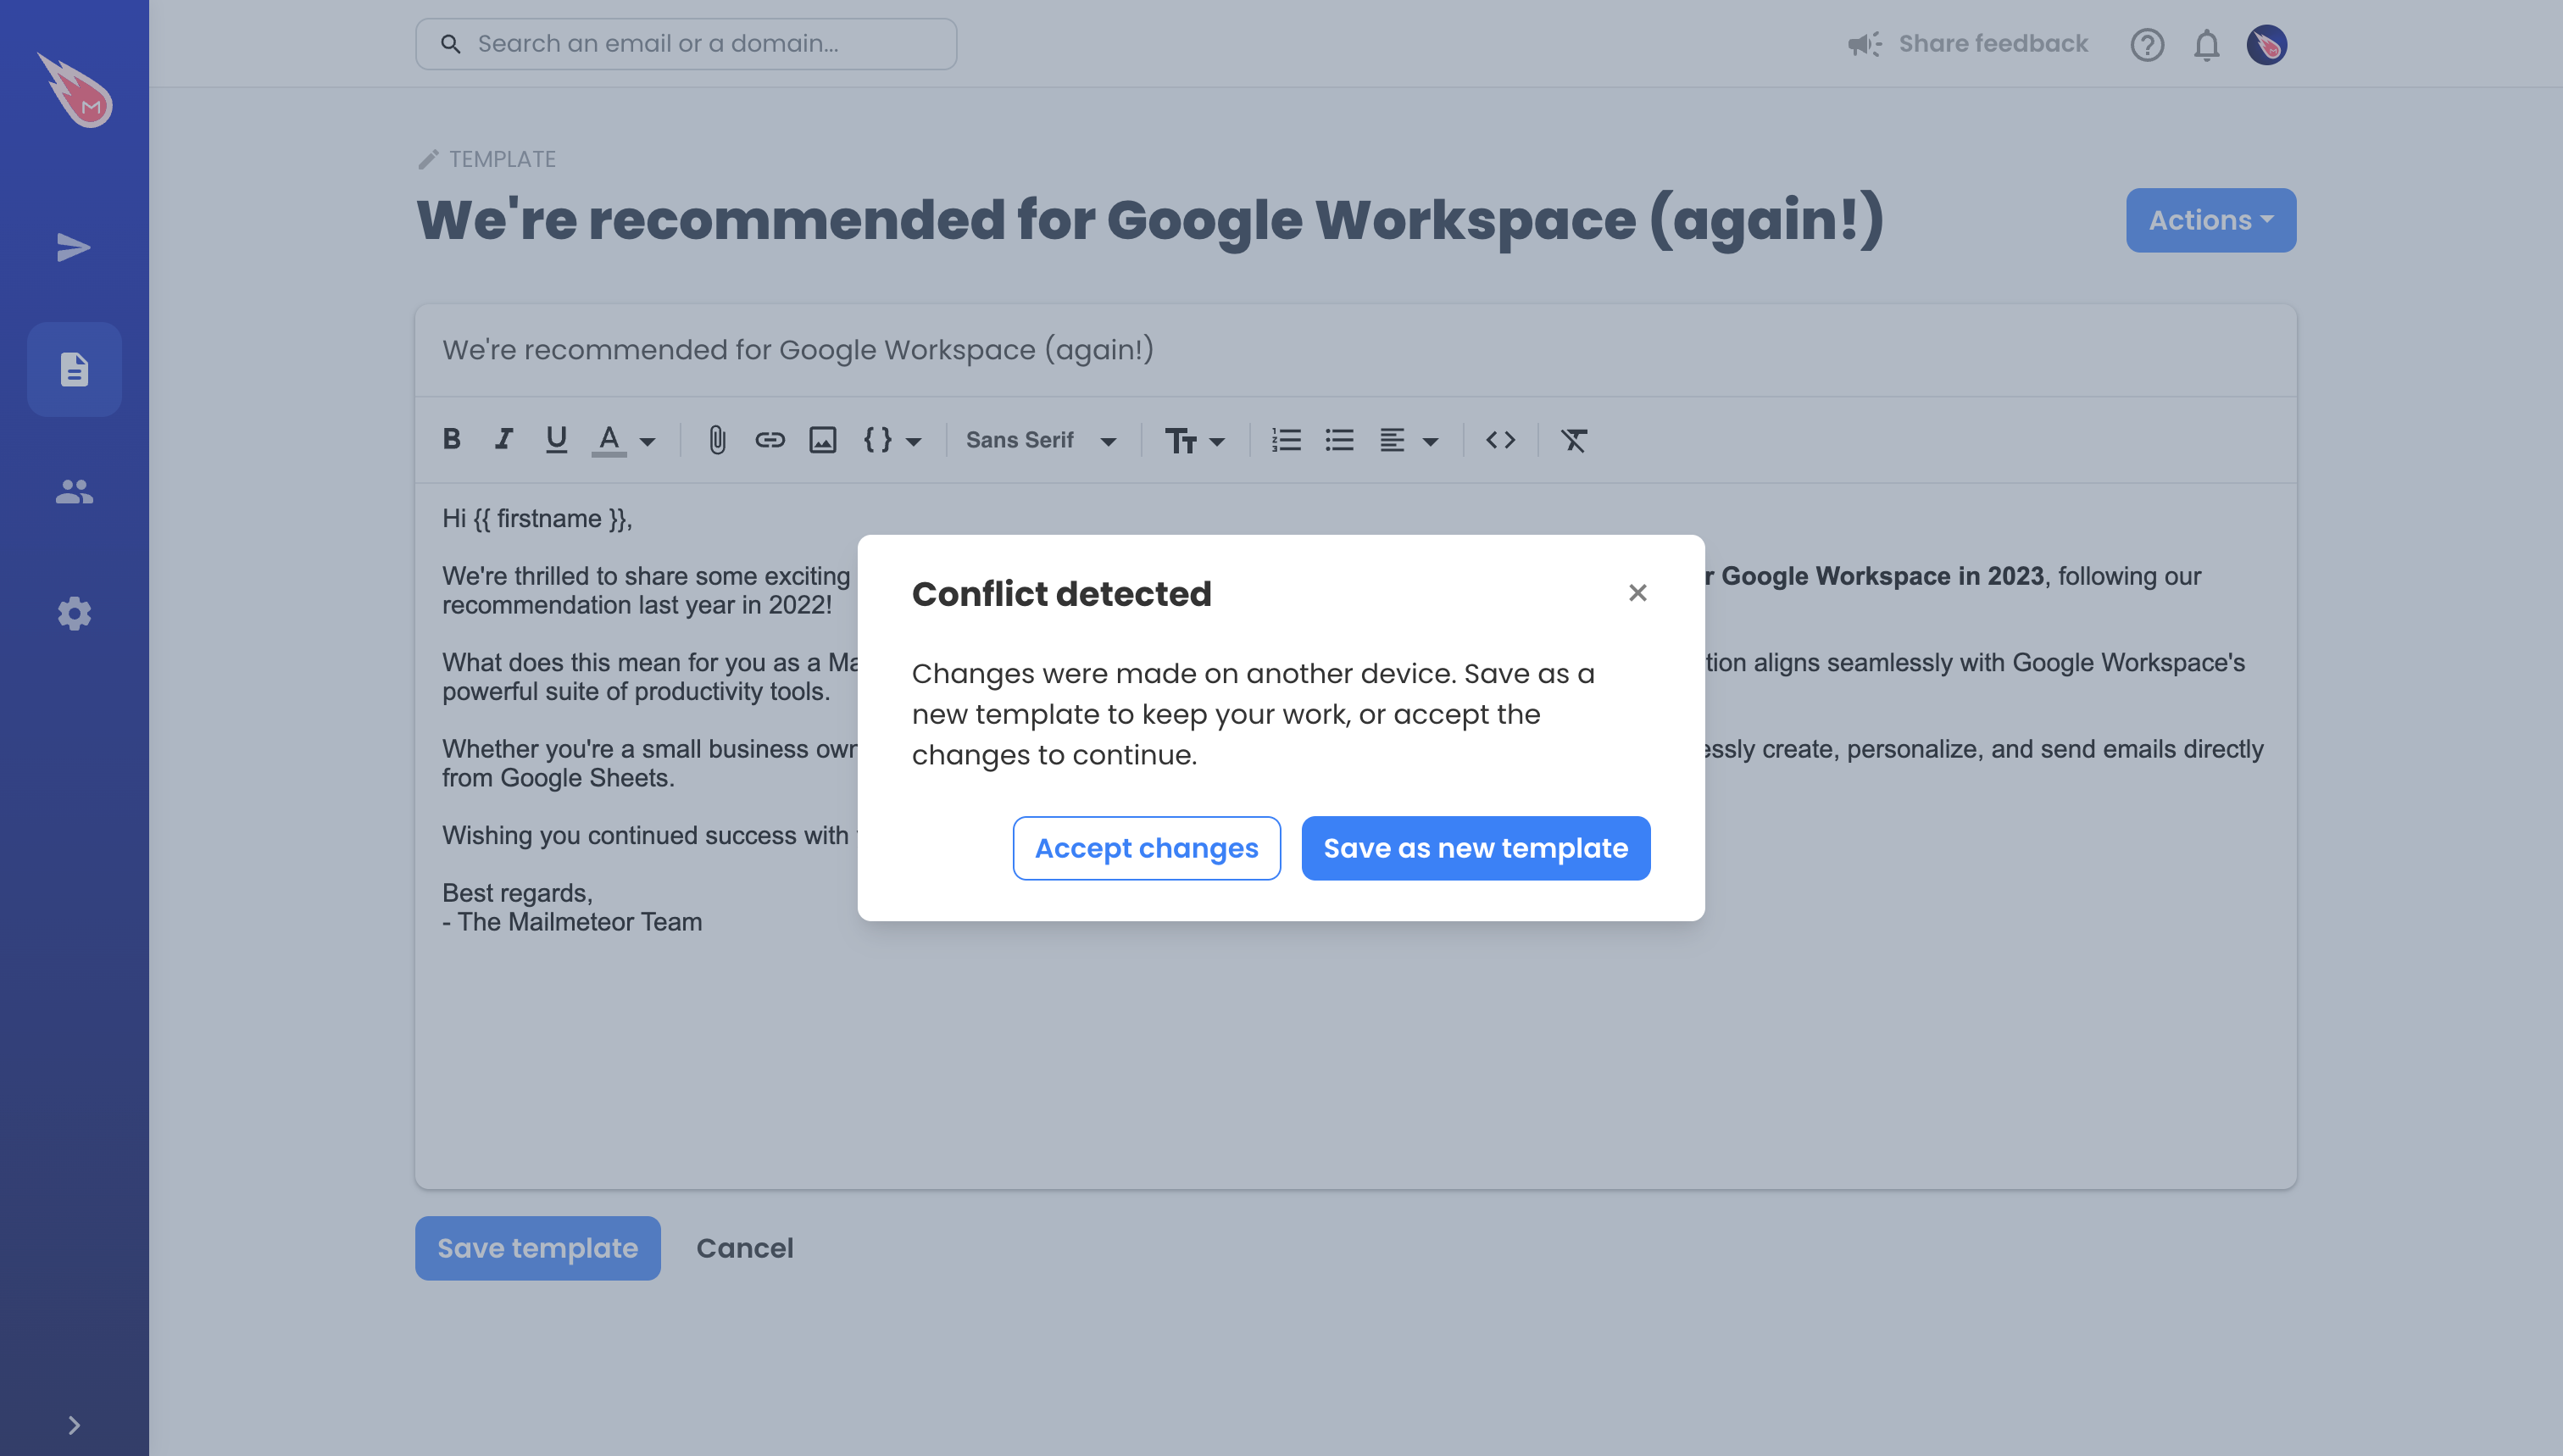Click the insert link icon
Viewport: 2563px width, 1456px height.
(x=770, y=439)
